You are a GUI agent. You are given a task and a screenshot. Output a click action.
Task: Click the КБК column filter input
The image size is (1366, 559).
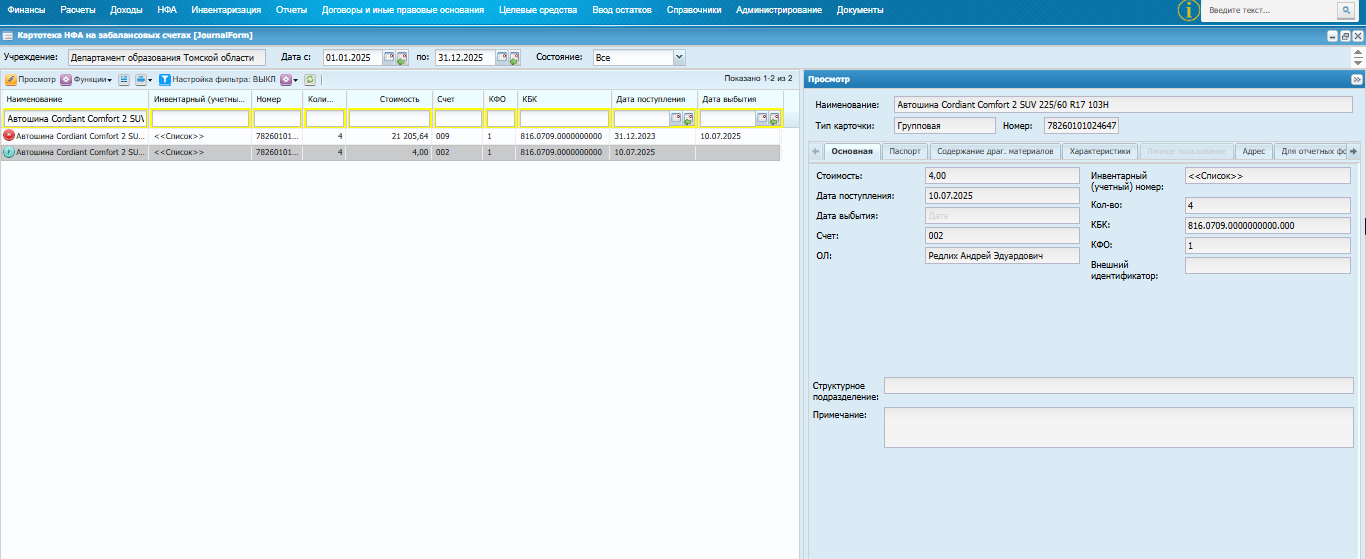coord(565,118)
